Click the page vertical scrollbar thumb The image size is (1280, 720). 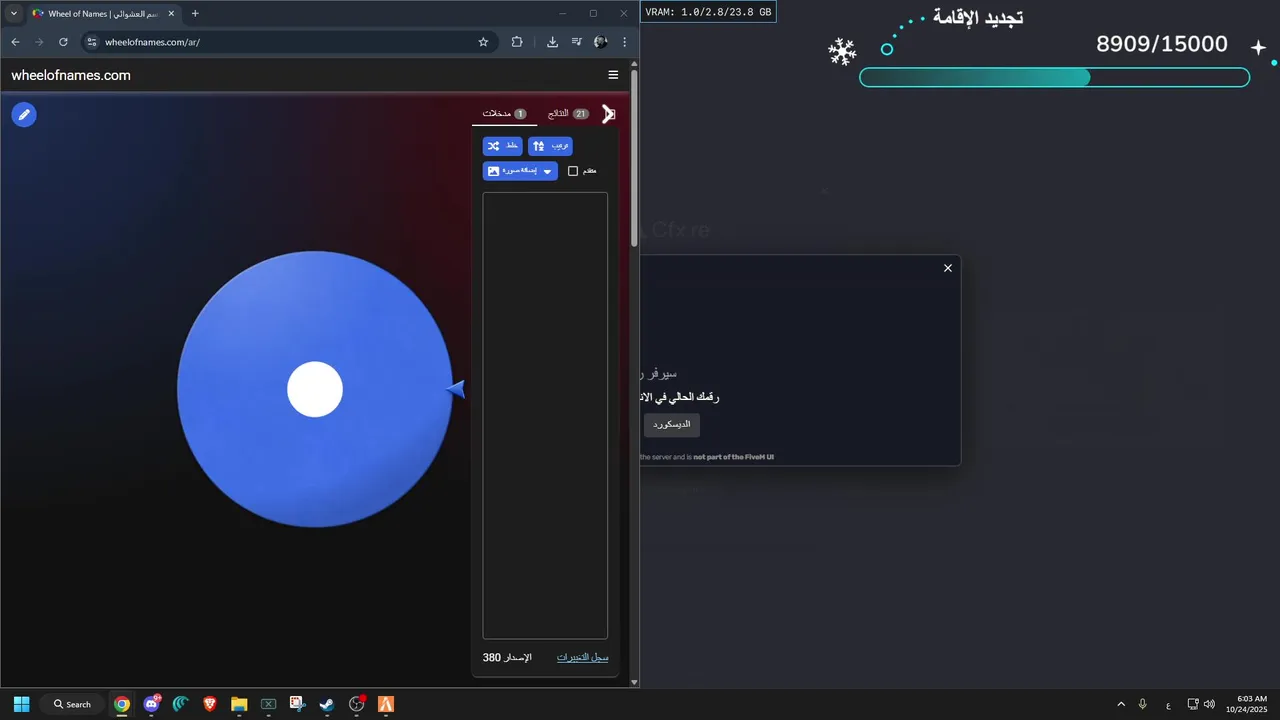click(634, 158)
